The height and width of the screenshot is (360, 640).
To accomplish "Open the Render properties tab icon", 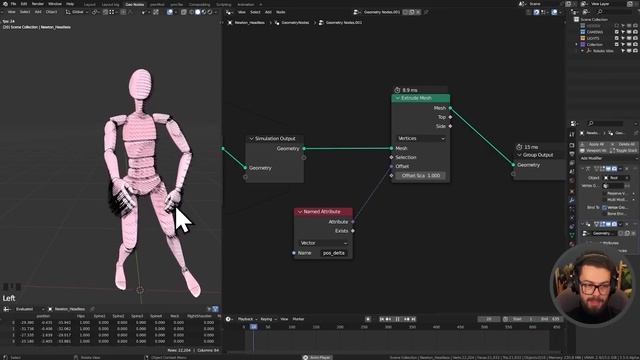I will tap(572, 145).
